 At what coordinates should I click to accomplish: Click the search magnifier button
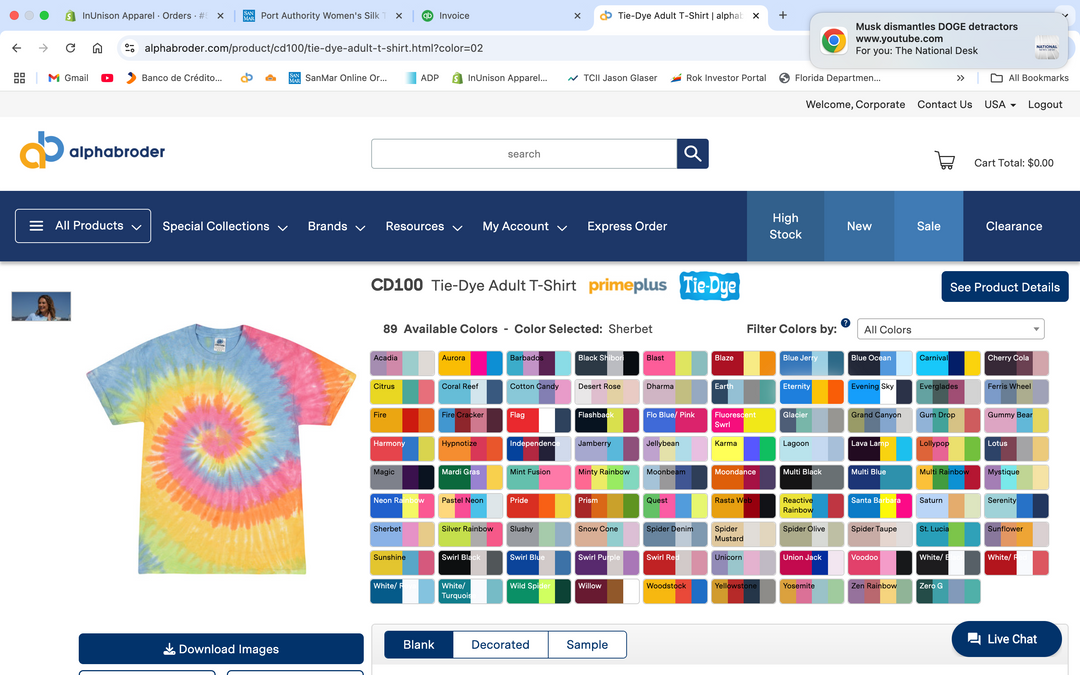click(x=692, y=154)
